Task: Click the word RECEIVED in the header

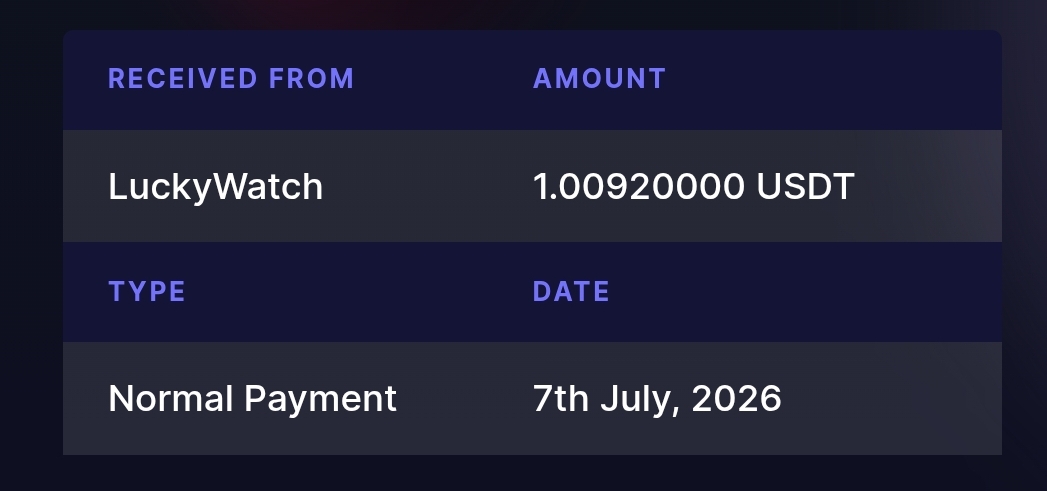Action: 183,79
